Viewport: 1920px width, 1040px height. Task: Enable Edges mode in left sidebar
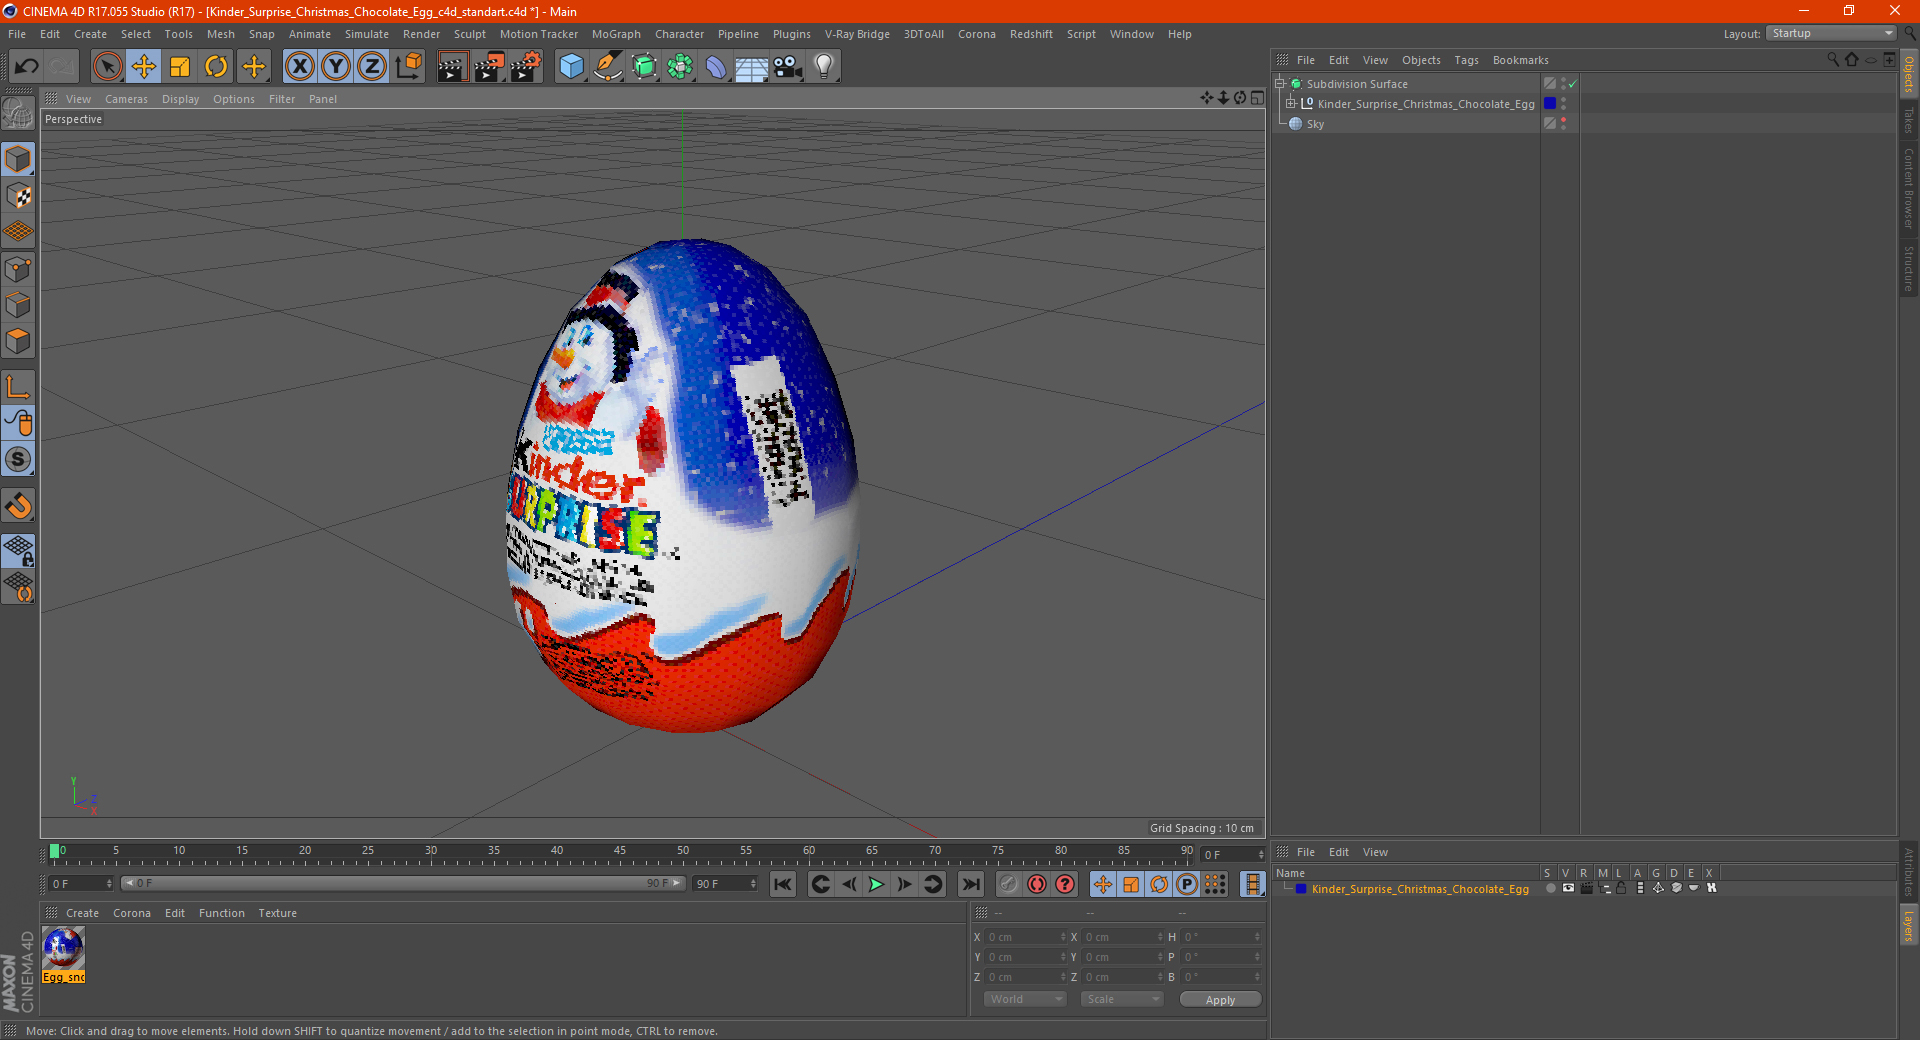tap(18, 305)
